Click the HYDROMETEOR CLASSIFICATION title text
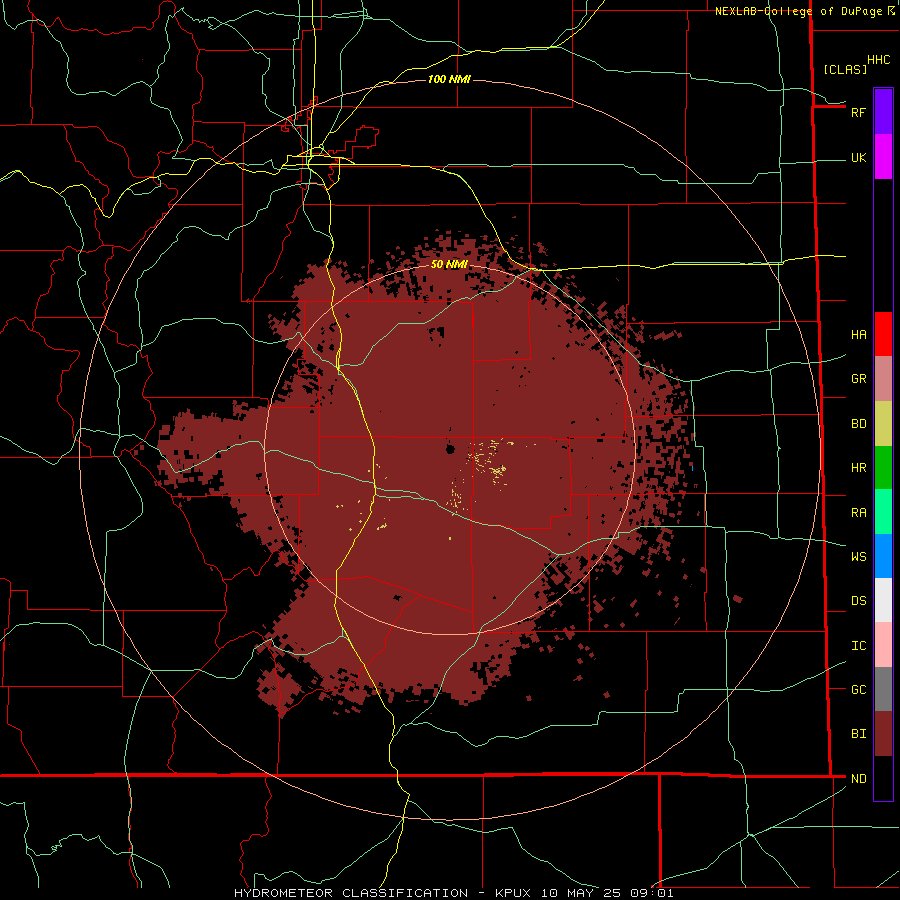The image size is (900, 900). tap(351, 893)
